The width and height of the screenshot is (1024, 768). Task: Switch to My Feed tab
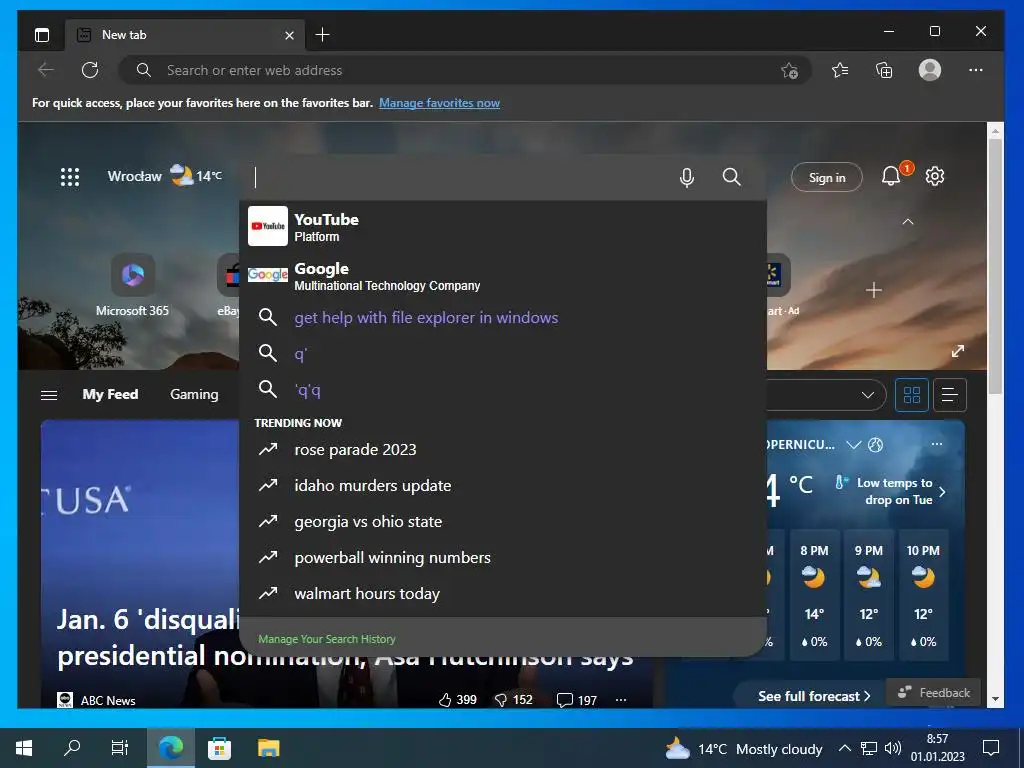[x=110, y=394]
